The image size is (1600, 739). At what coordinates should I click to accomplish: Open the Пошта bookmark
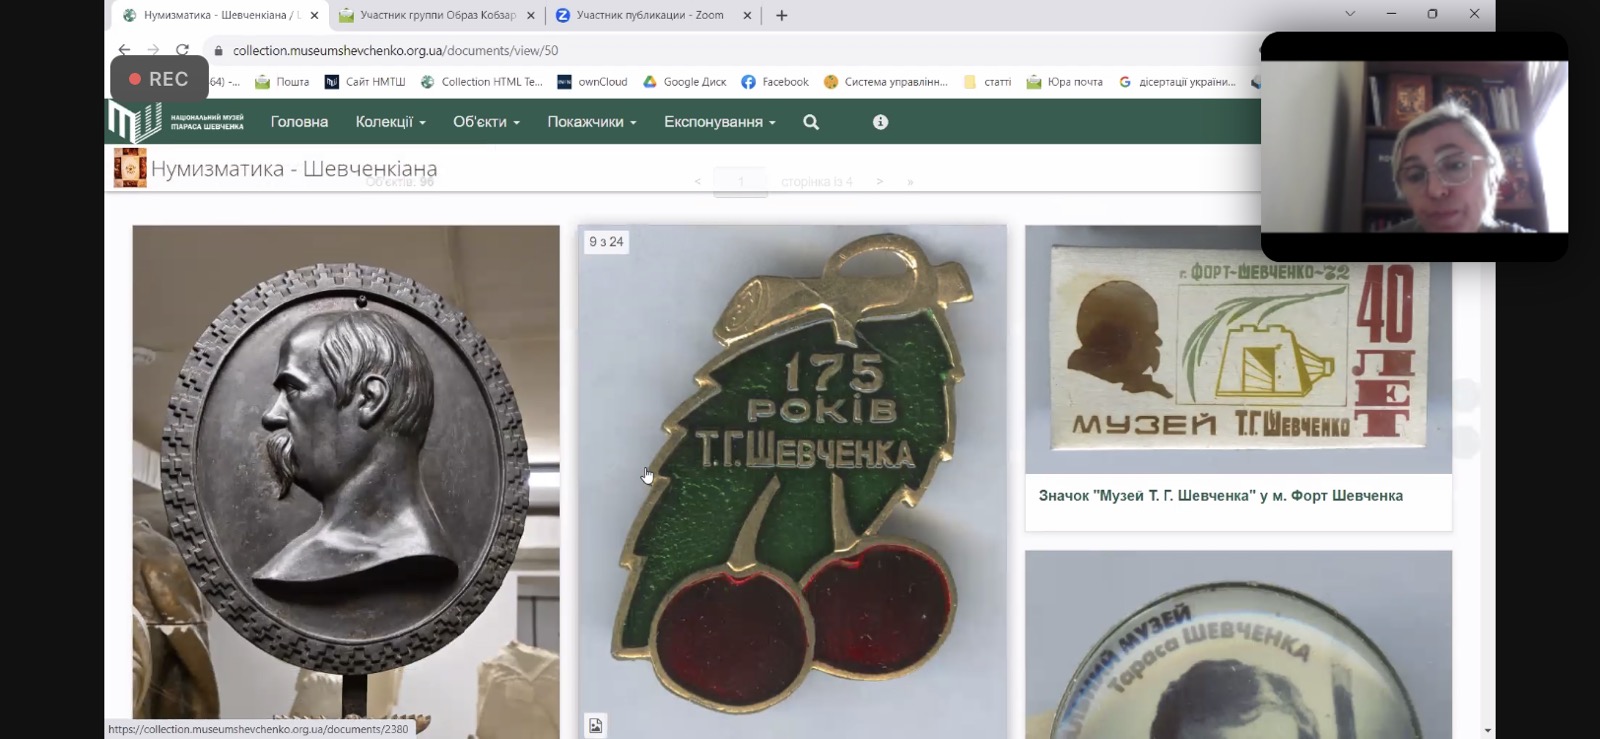pyautogui.click(x=282, y=82)
